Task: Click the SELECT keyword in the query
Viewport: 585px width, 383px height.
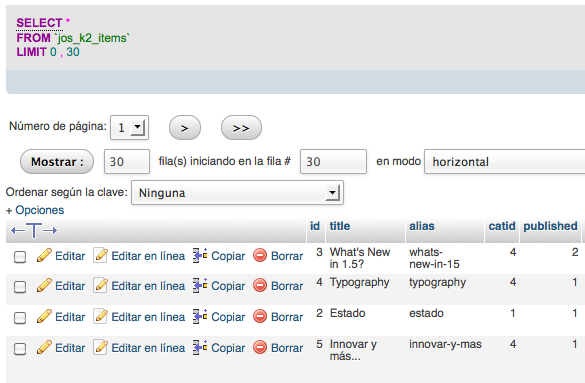Action: (x=39, y=23)
